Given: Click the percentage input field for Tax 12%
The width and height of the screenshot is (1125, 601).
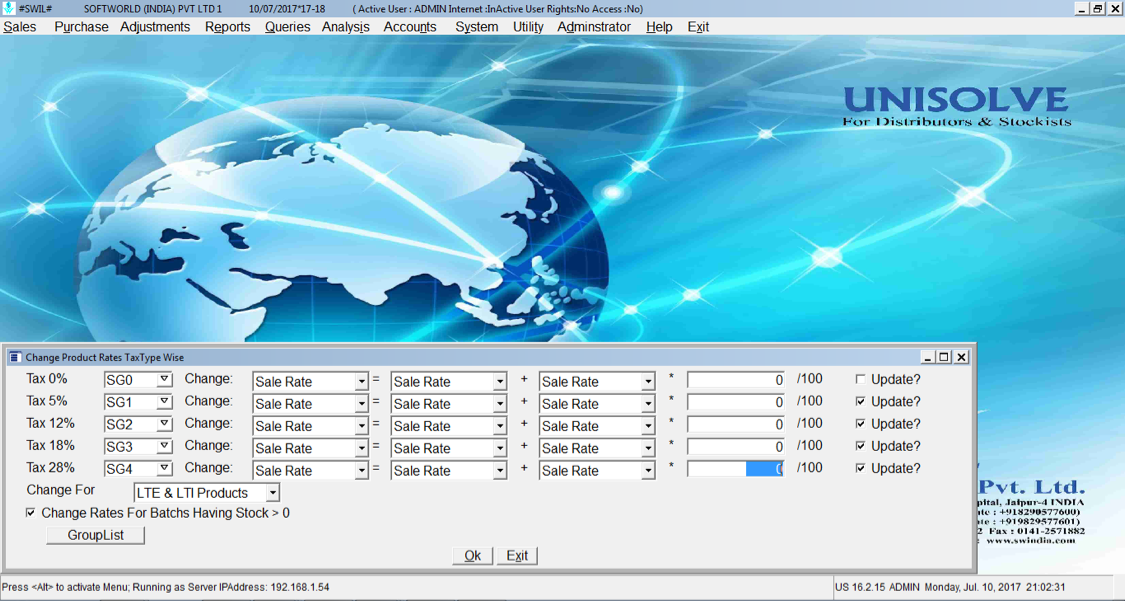Looking at the screenshot, I should pos(736,425).
